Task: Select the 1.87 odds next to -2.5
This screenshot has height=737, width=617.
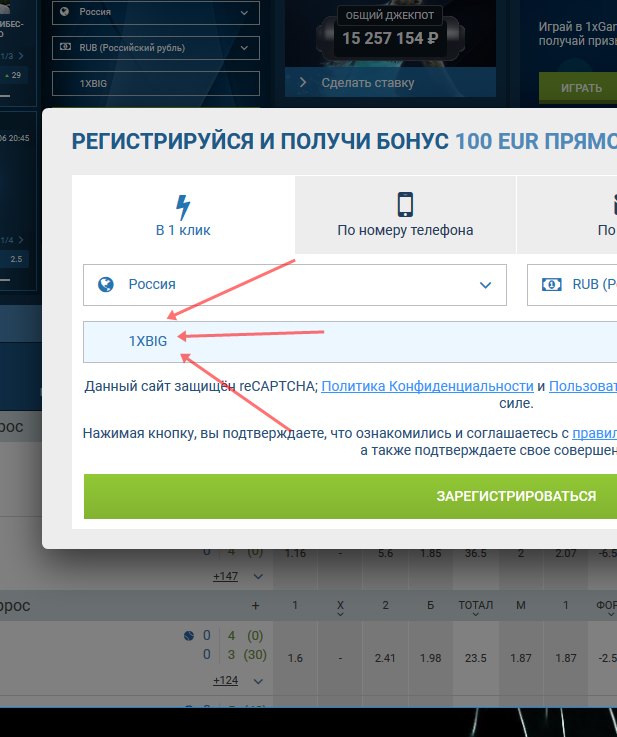Action: [566, 658]
